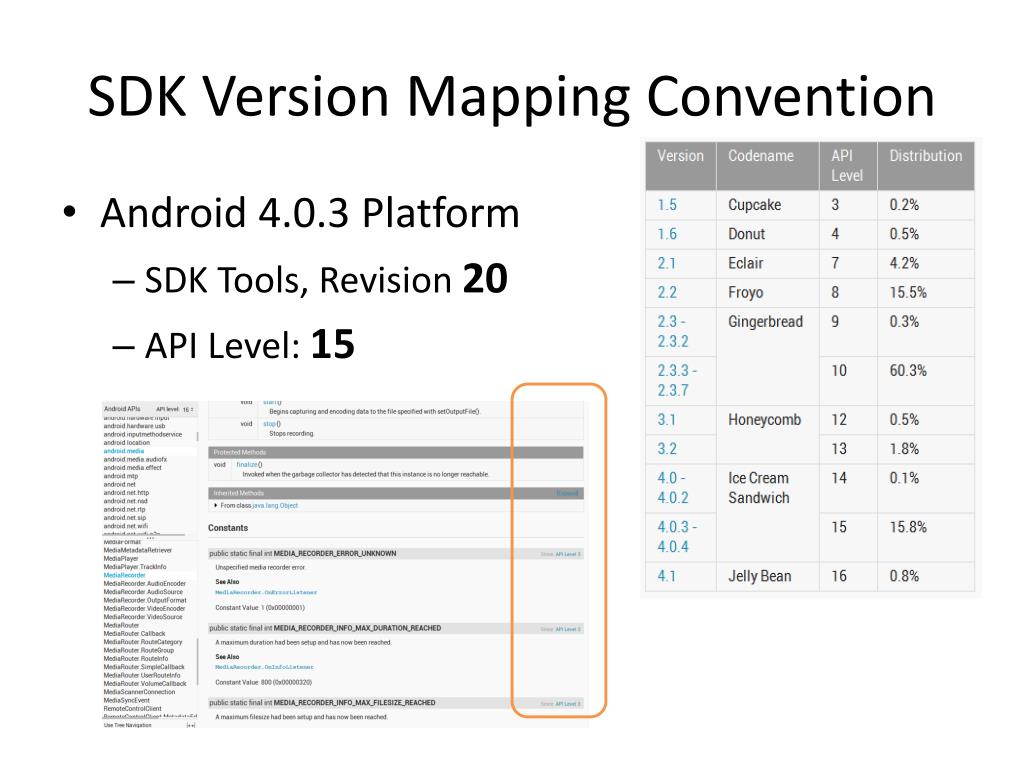1024x768 pixels.
Task: Select android.net.wifi package
Action: click(x=125, y=526)
